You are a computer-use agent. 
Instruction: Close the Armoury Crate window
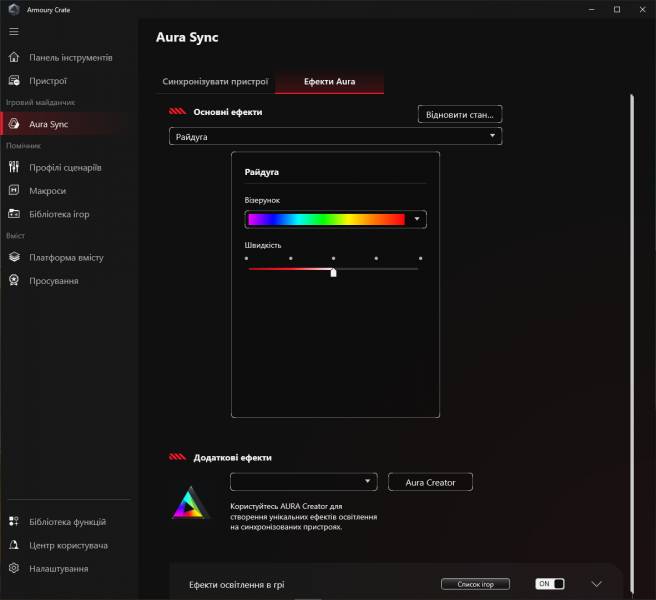point(643,9)
